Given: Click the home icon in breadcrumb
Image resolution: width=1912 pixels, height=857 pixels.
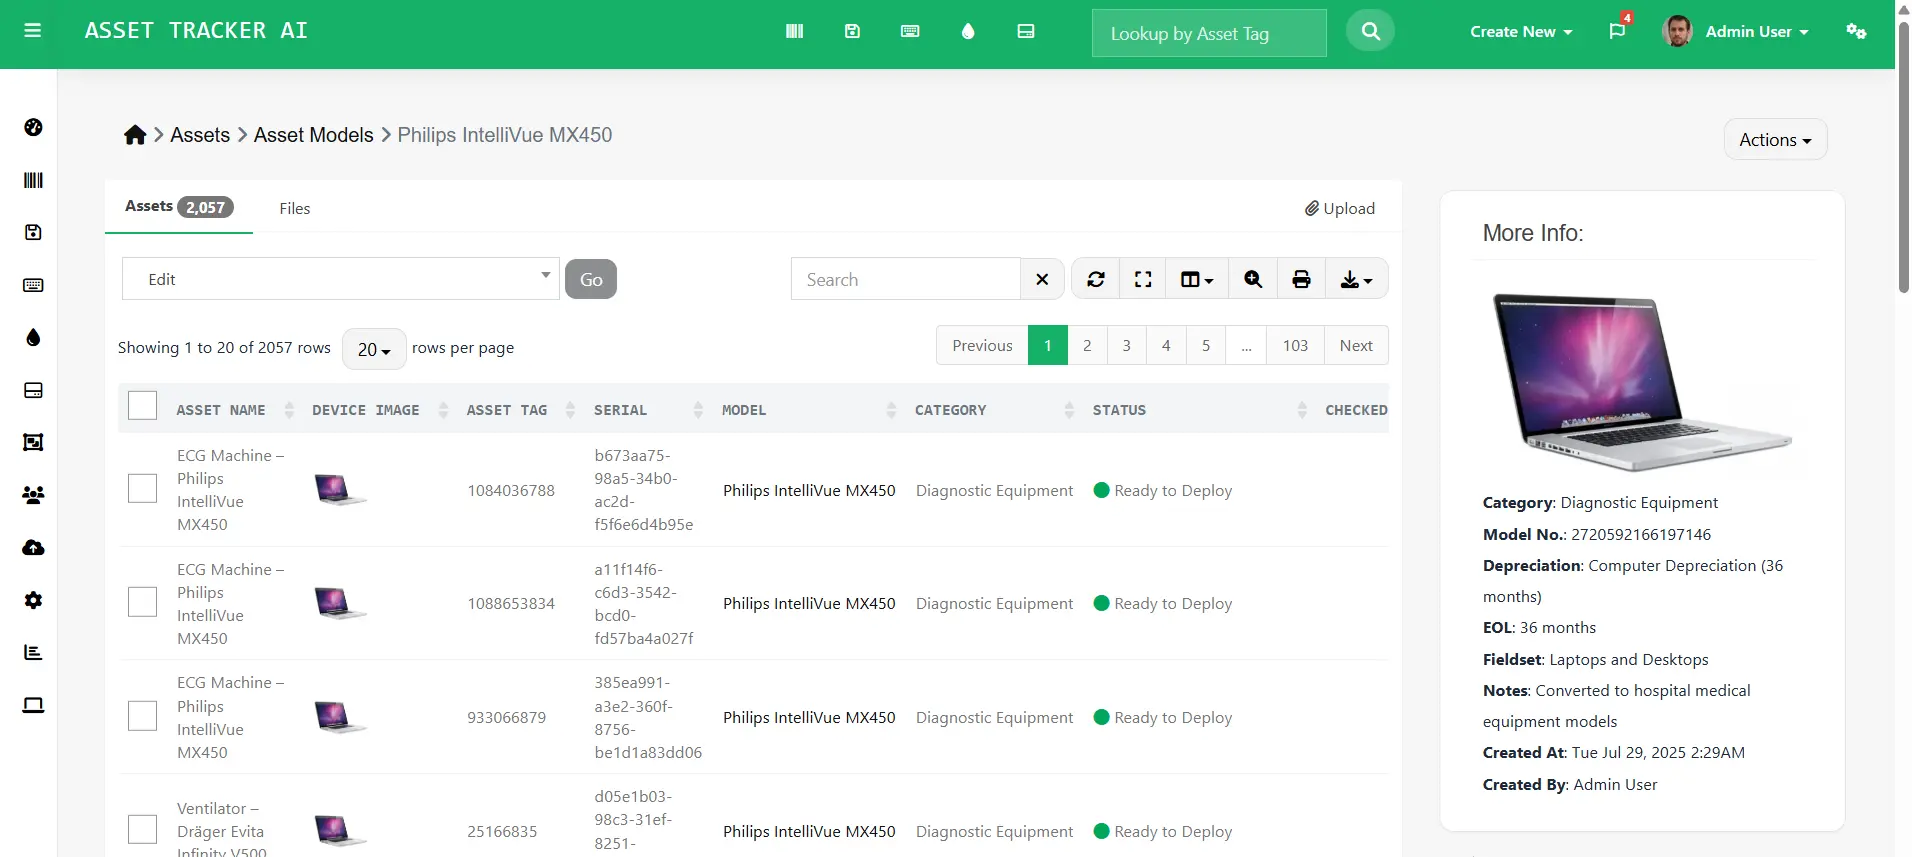Looking at the screenshot, I should [135, 135].
